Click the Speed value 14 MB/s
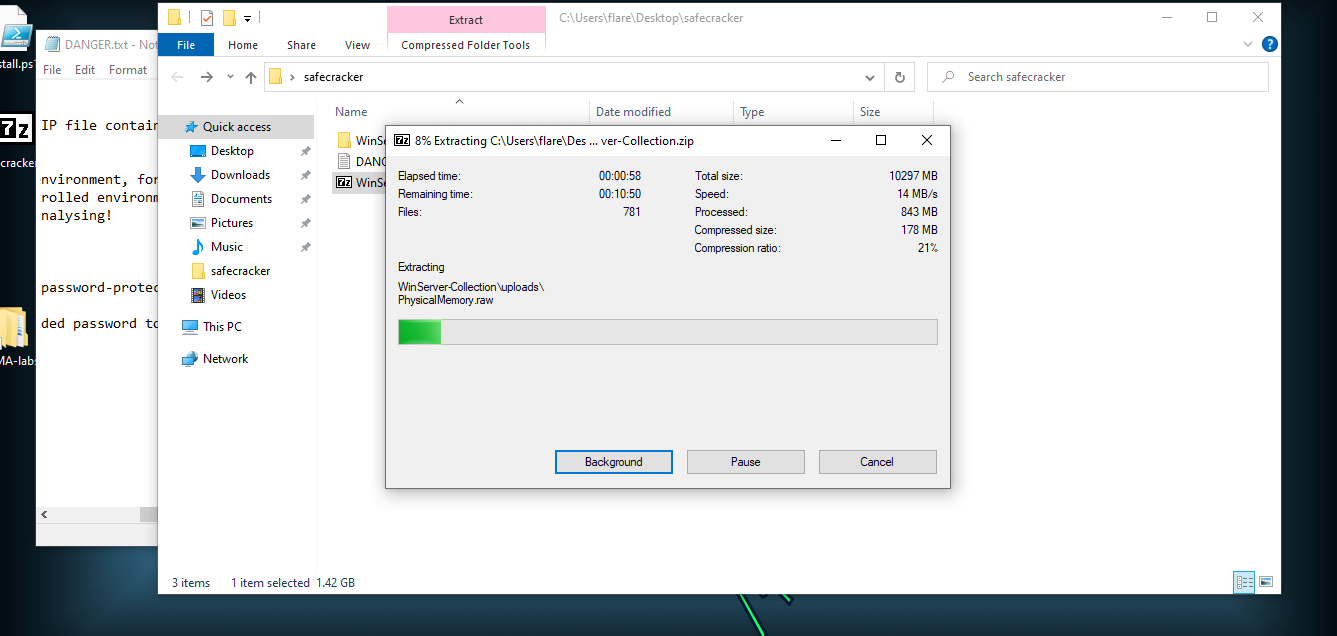1337x636 pixels. pyautogui.click(x=917, y=194)
